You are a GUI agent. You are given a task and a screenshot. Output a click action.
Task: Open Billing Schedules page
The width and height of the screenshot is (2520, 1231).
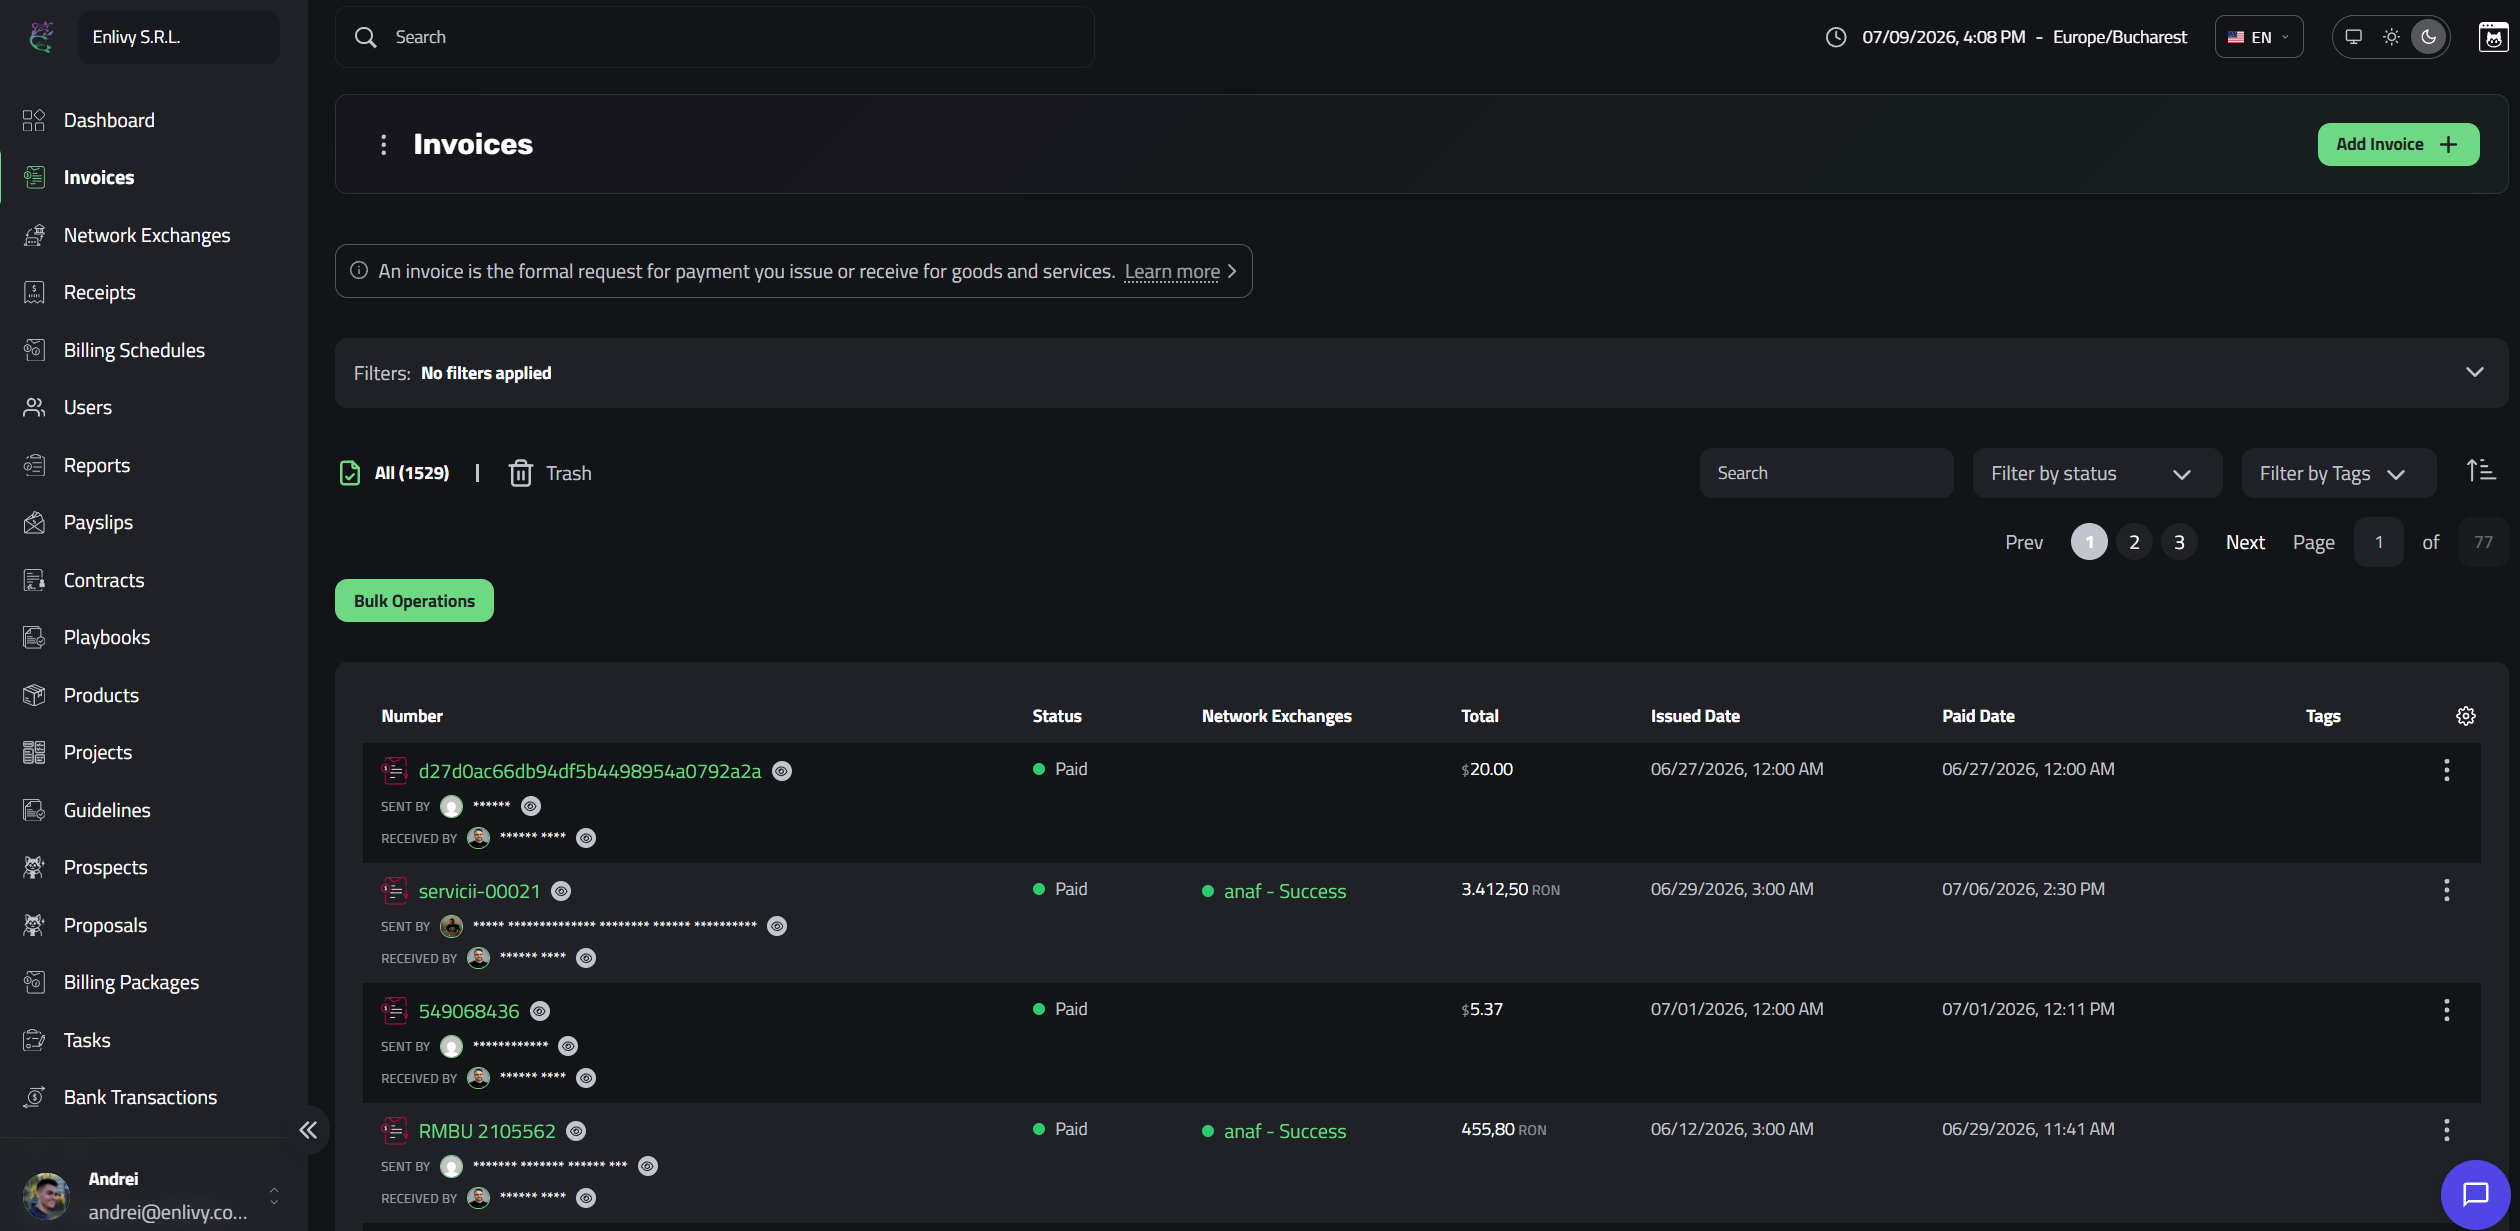(134, 350)
